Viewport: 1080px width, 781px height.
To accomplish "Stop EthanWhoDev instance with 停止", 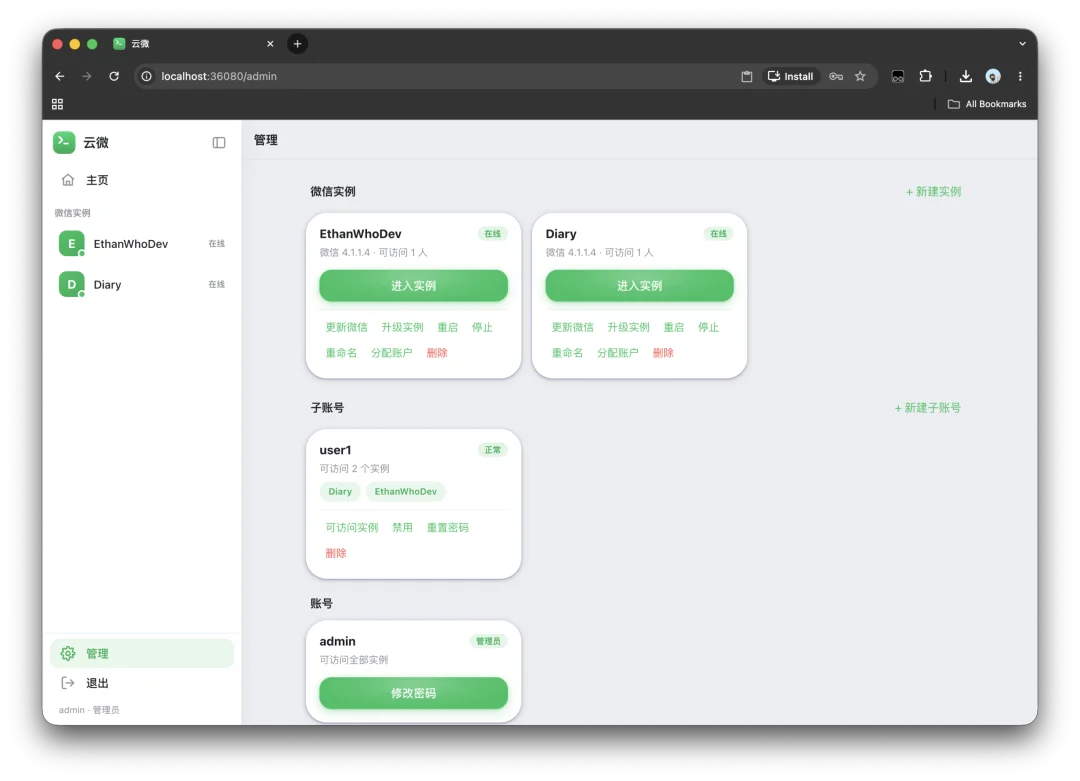I will click(482, 327).
